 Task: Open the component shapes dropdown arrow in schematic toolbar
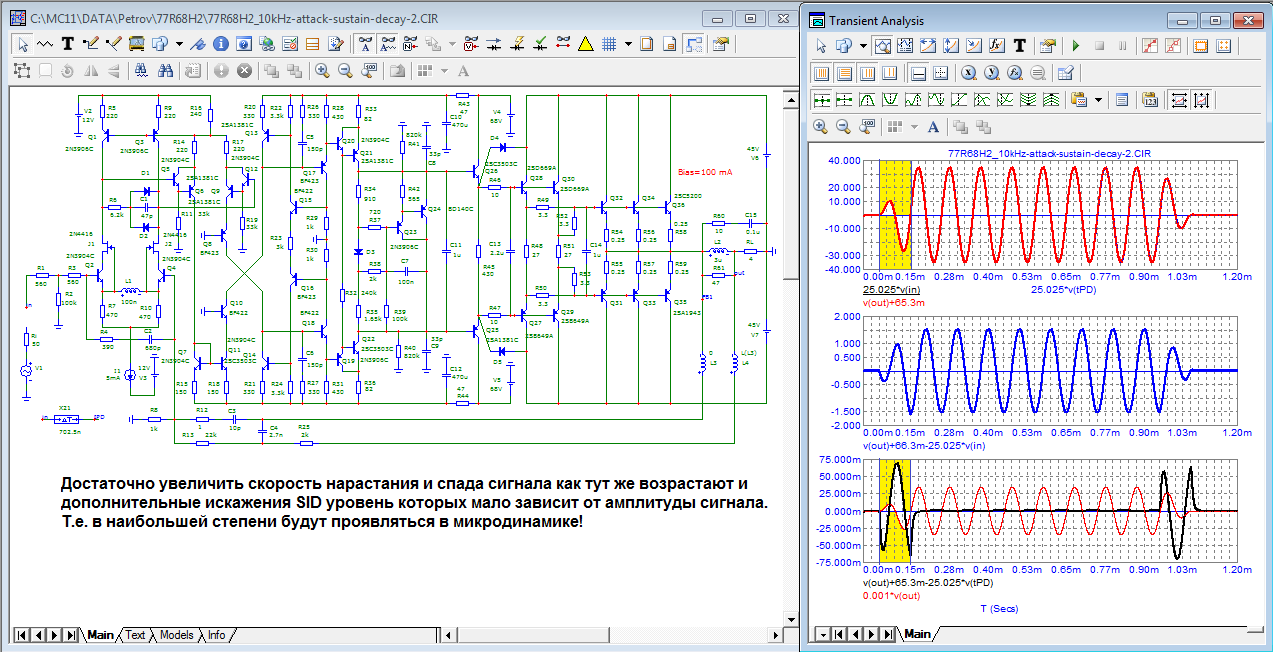tap(179, 44)
